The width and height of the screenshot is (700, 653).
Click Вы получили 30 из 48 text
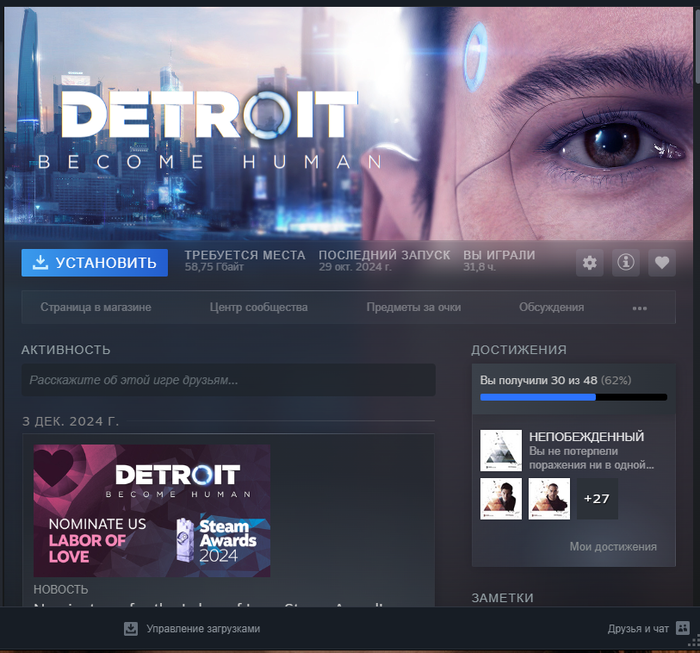(538, 380)
